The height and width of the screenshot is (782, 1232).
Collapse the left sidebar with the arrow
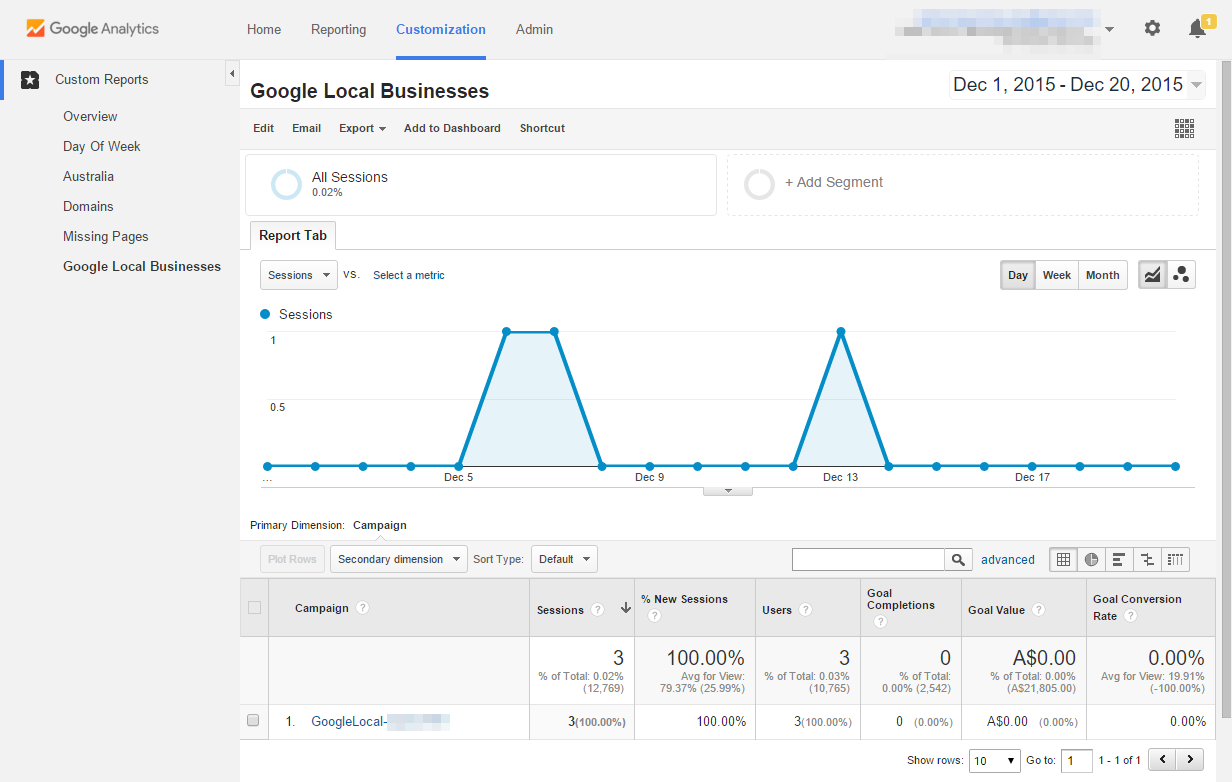tap(232, 74)
